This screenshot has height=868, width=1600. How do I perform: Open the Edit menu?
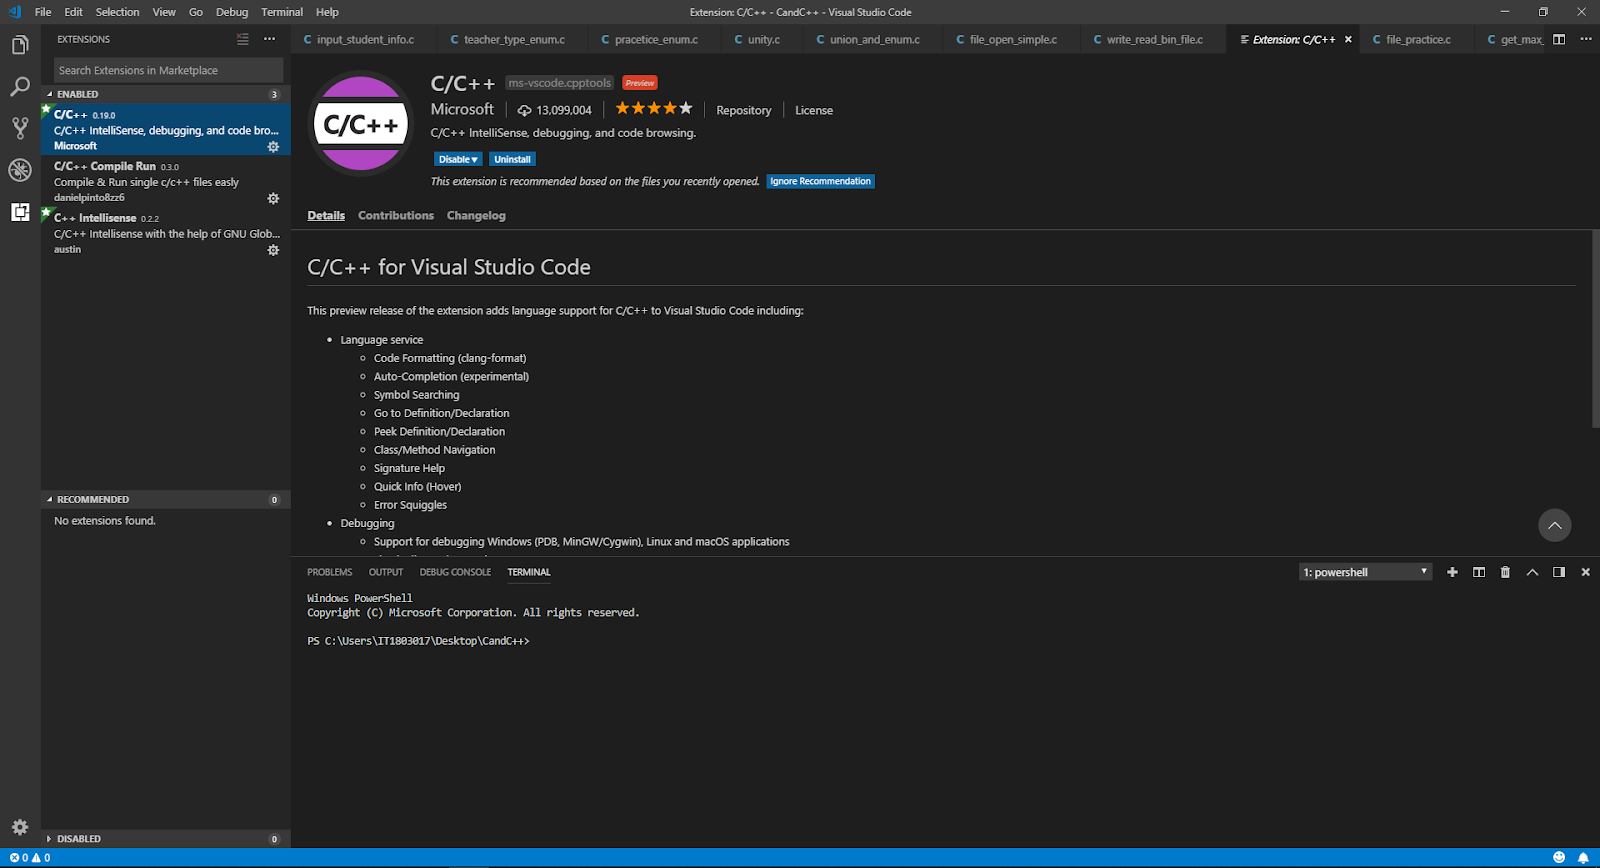[74, 12]
